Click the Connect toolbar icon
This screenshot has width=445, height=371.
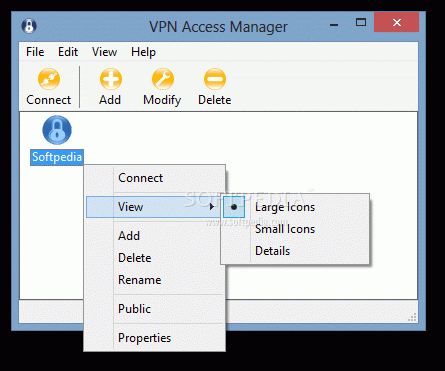click(x=49, y=79)
